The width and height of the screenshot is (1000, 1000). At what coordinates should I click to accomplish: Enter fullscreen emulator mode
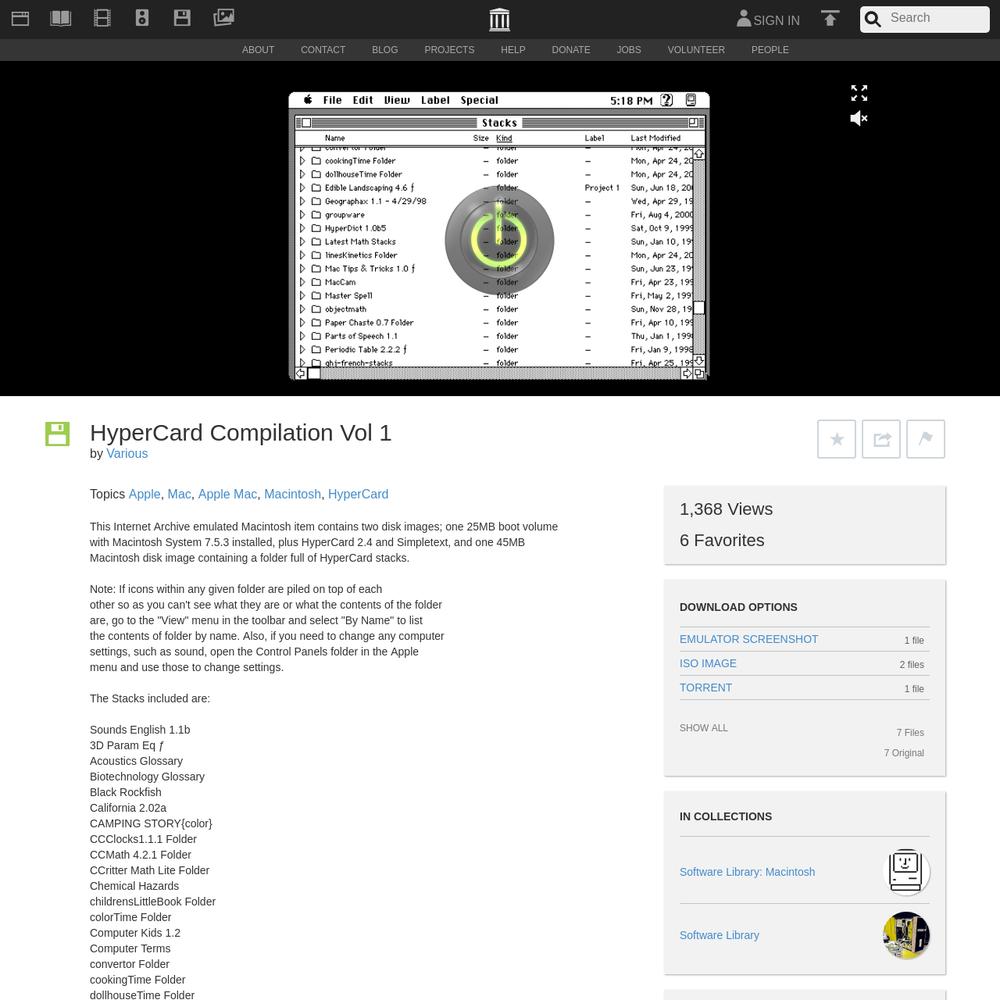pos(859,93)
